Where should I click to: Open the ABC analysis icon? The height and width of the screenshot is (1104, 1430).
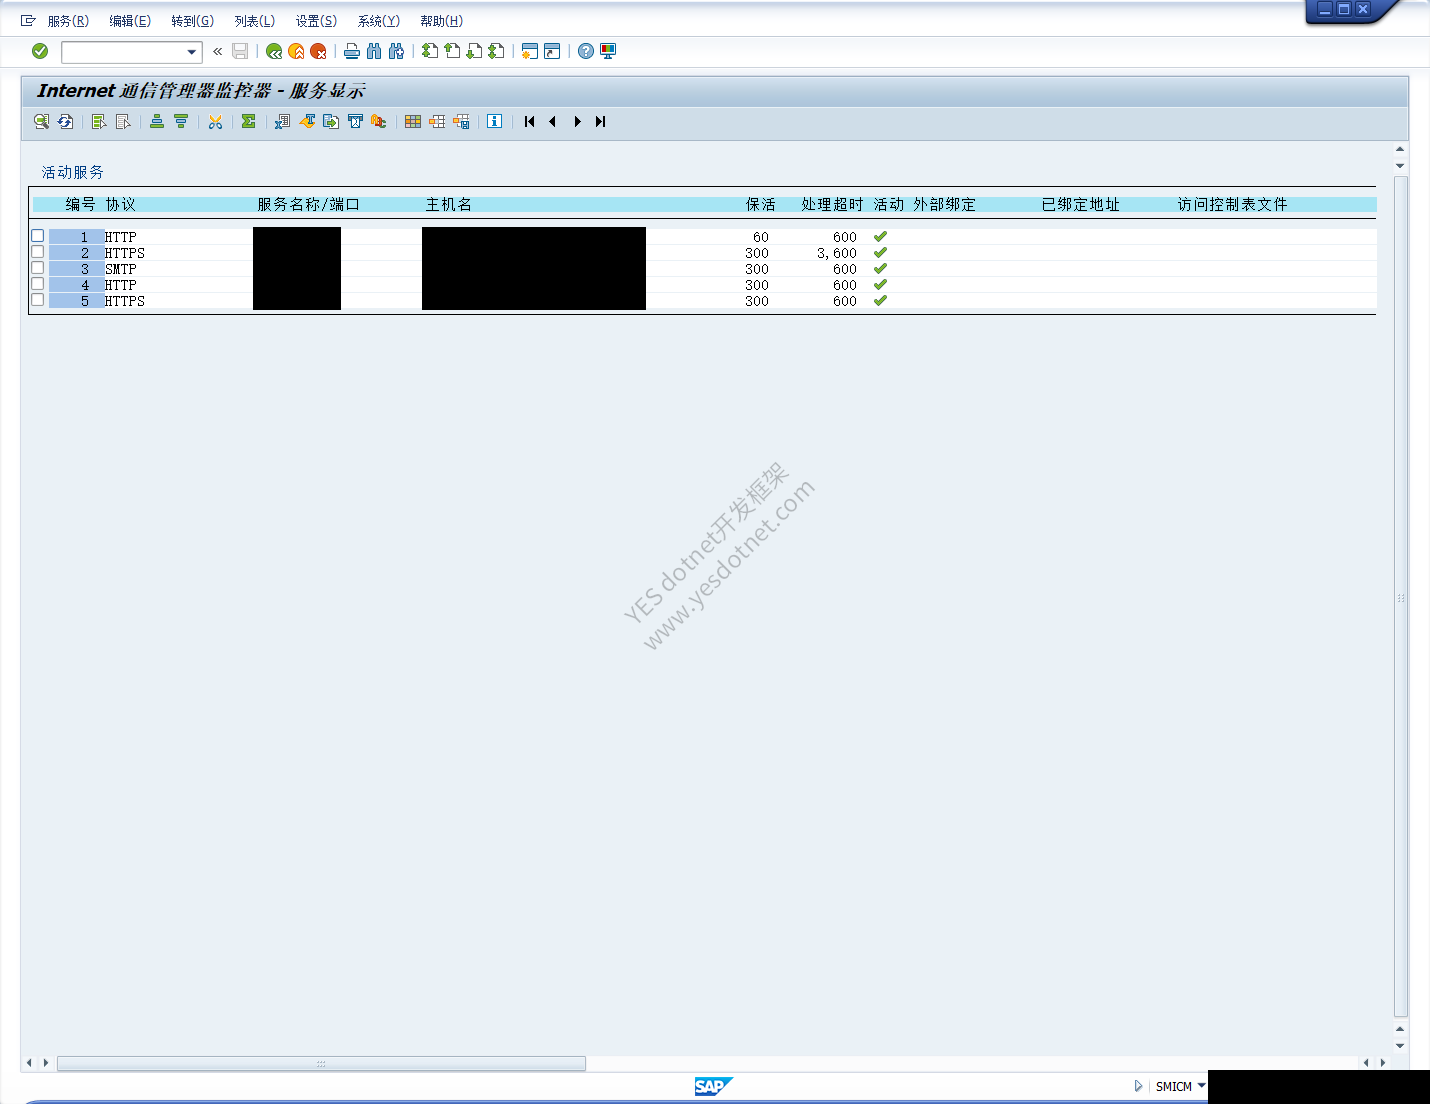click(378, 121)
